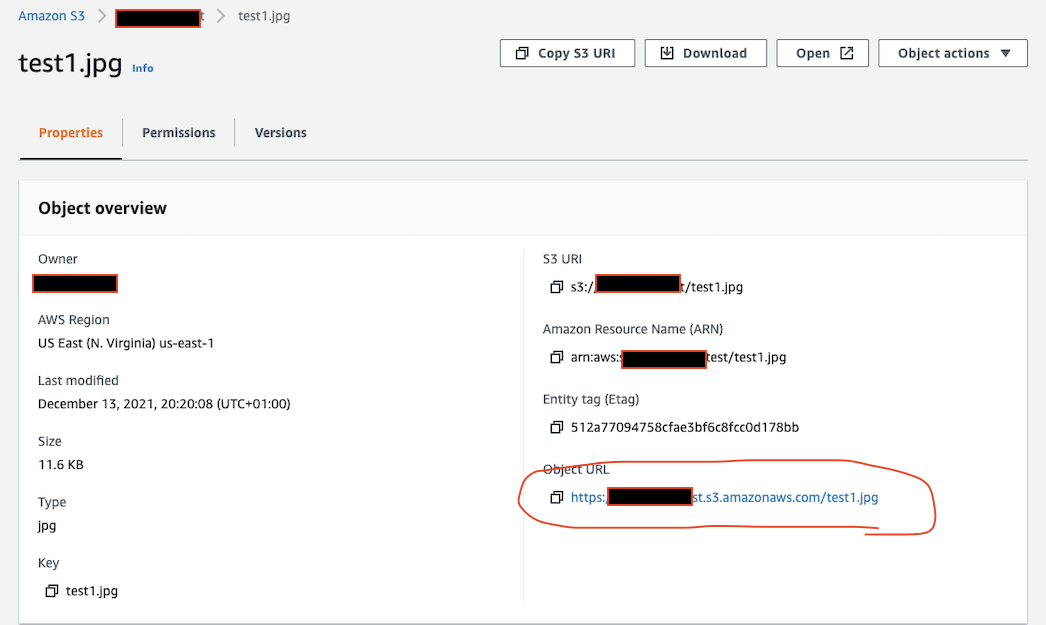Select the Properties tab

click(x=70, y=133)
